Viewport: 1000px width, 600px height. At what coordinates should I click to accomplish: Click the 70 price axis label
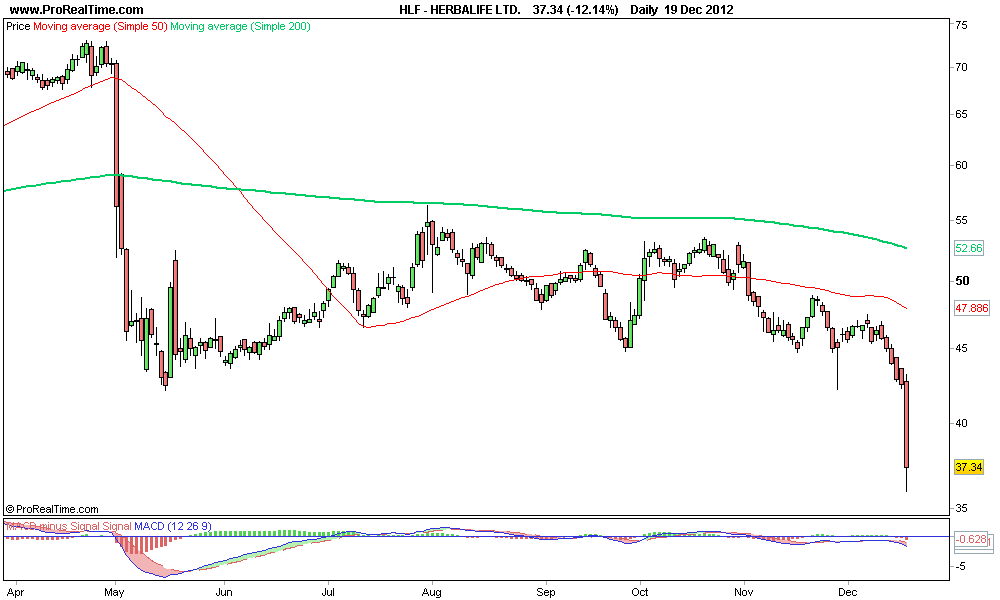[x=961, y=67]
